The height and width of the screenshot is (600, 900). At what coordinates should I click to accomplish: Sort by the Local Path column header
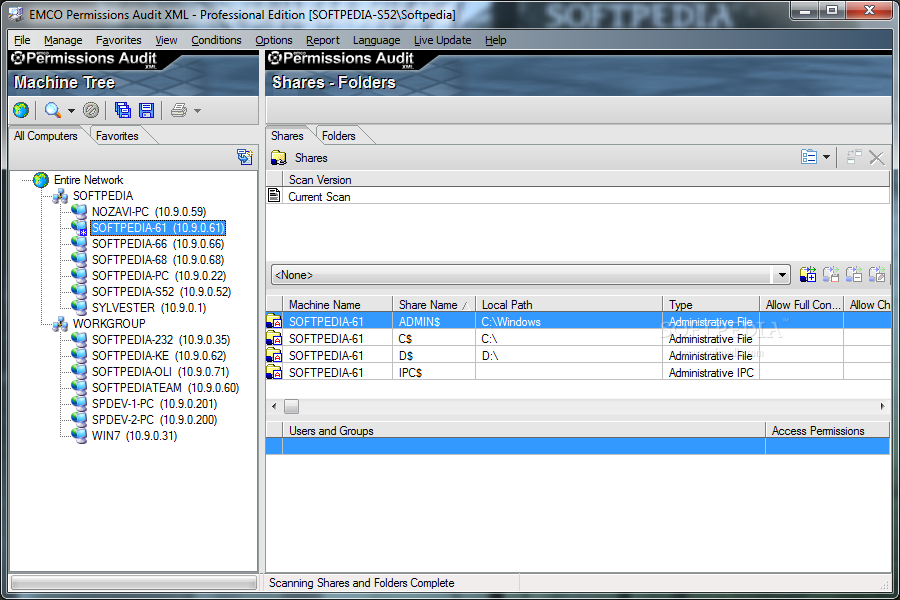click(569, 305)
